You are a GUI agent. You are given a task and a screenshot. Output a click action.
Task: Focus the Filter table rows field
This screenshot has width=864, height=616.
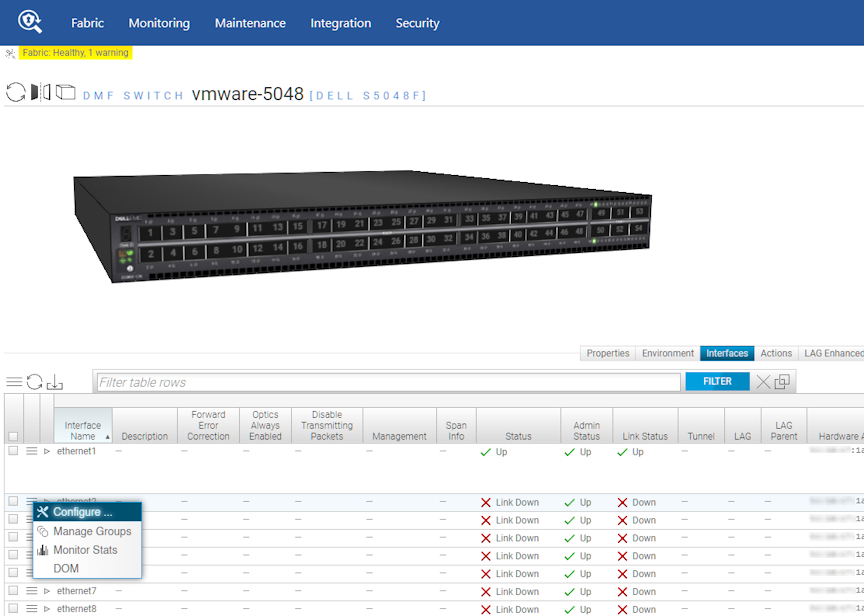(388, 382)
